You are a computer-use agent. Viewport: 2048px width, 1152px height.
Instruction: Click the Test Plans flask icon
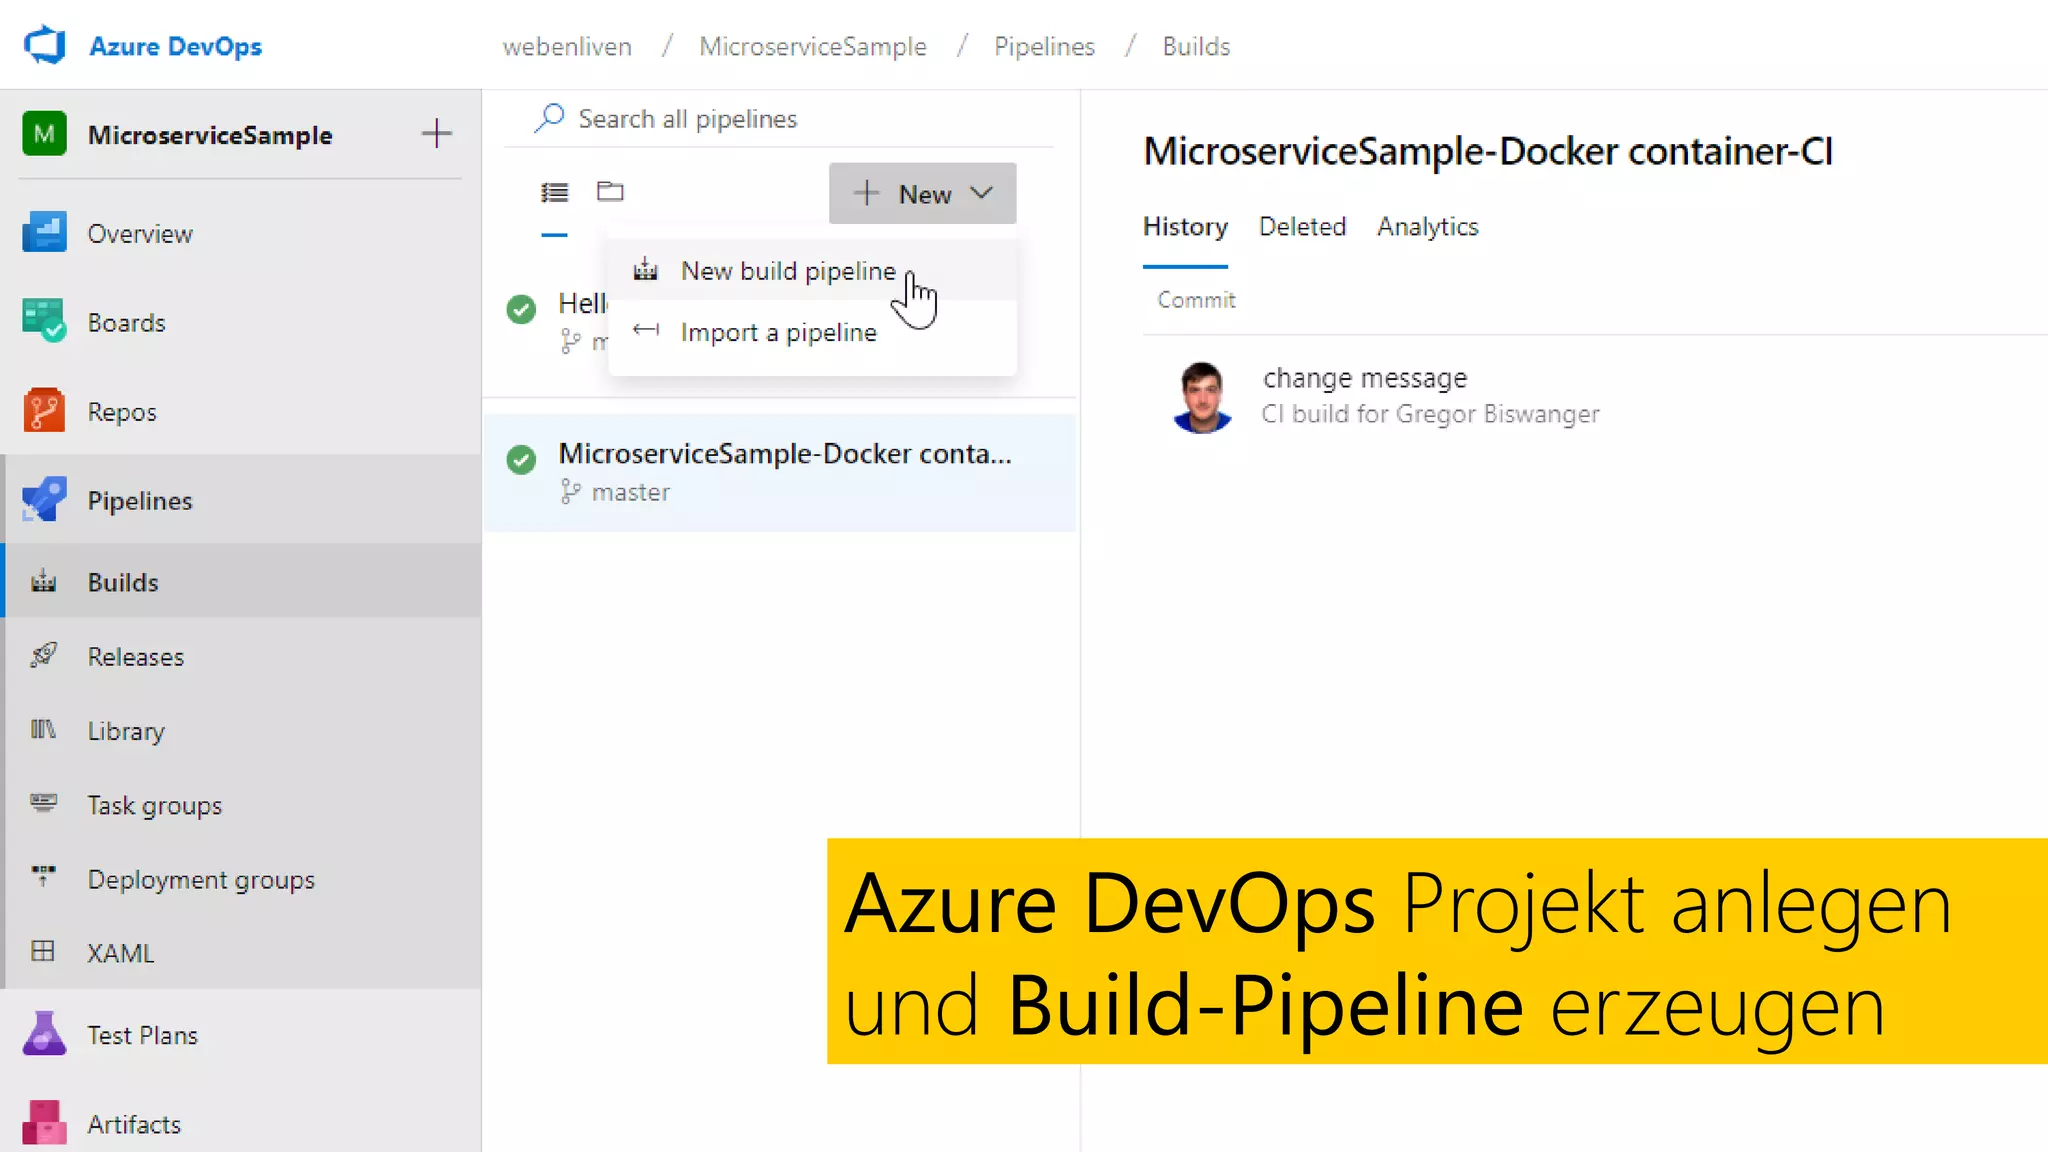click(44, 1034)
